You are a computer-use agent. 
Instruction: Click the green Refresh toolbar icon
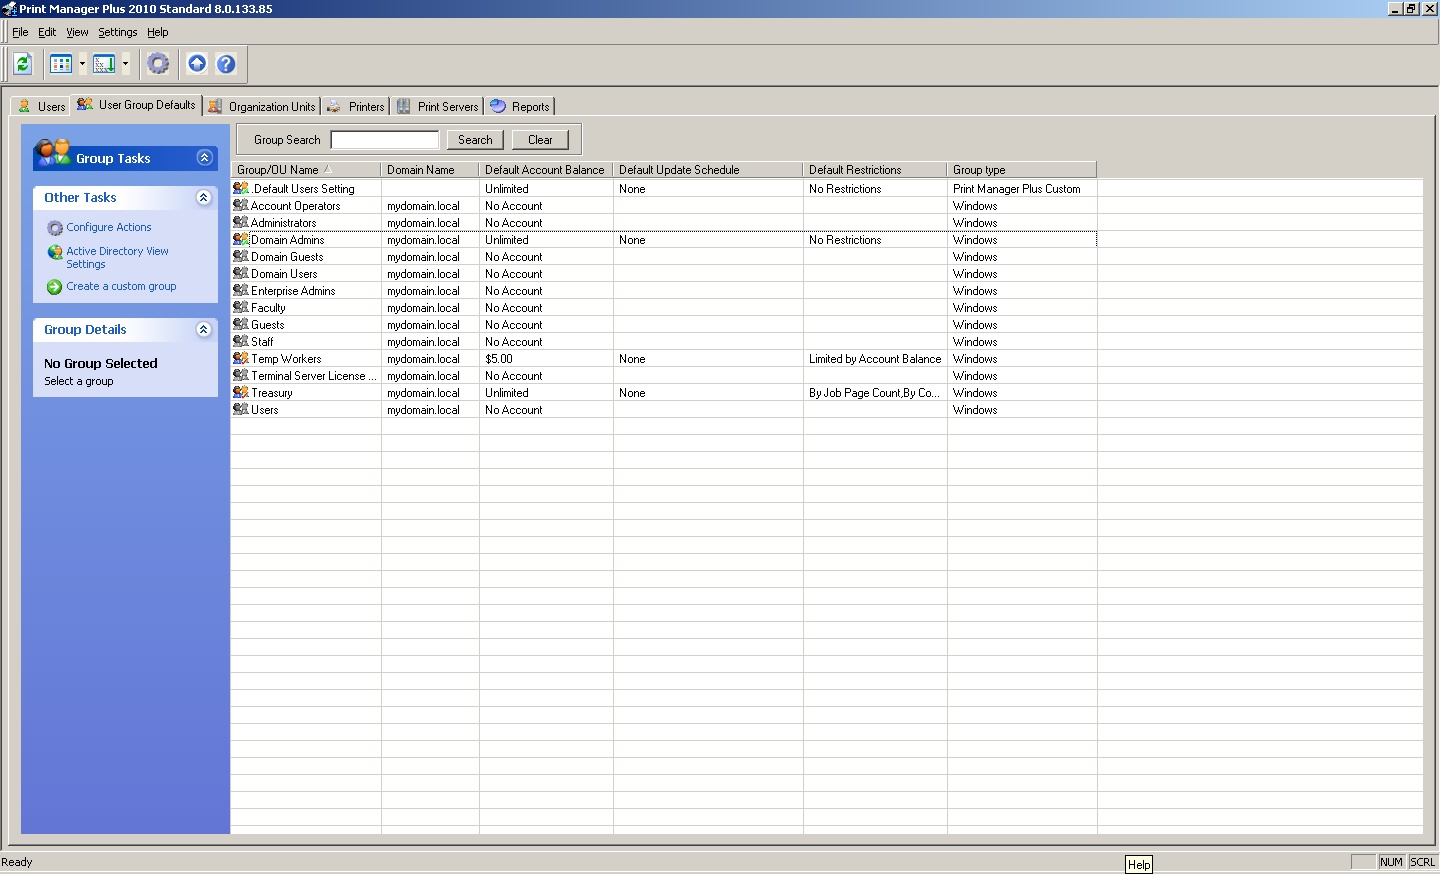point(23,64)
